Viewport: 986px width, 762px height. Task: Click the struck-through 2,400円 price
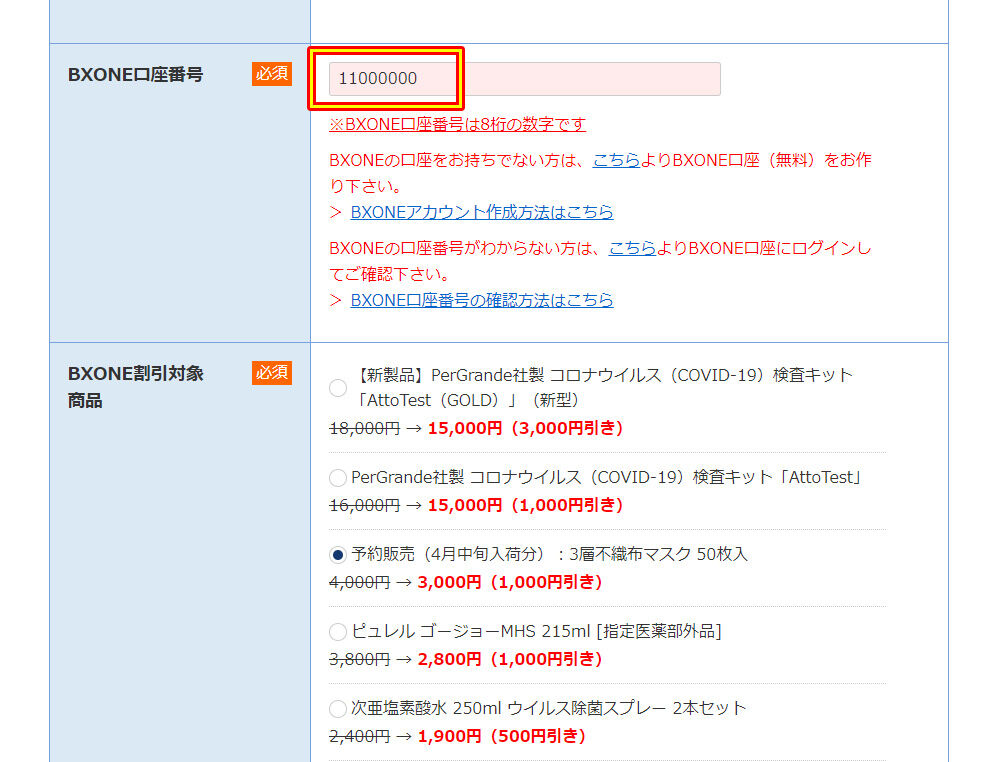click(360, 736)
